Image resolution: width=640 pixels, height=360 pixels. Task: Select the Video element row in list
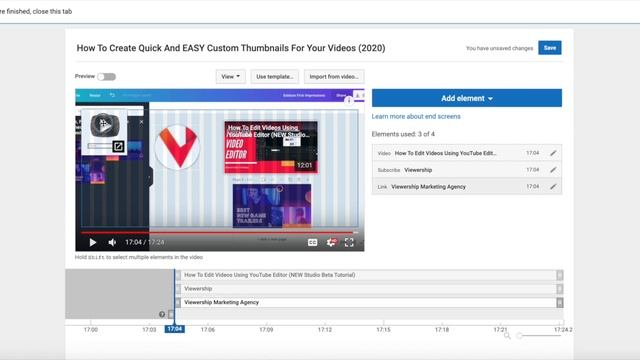(467, 153)
